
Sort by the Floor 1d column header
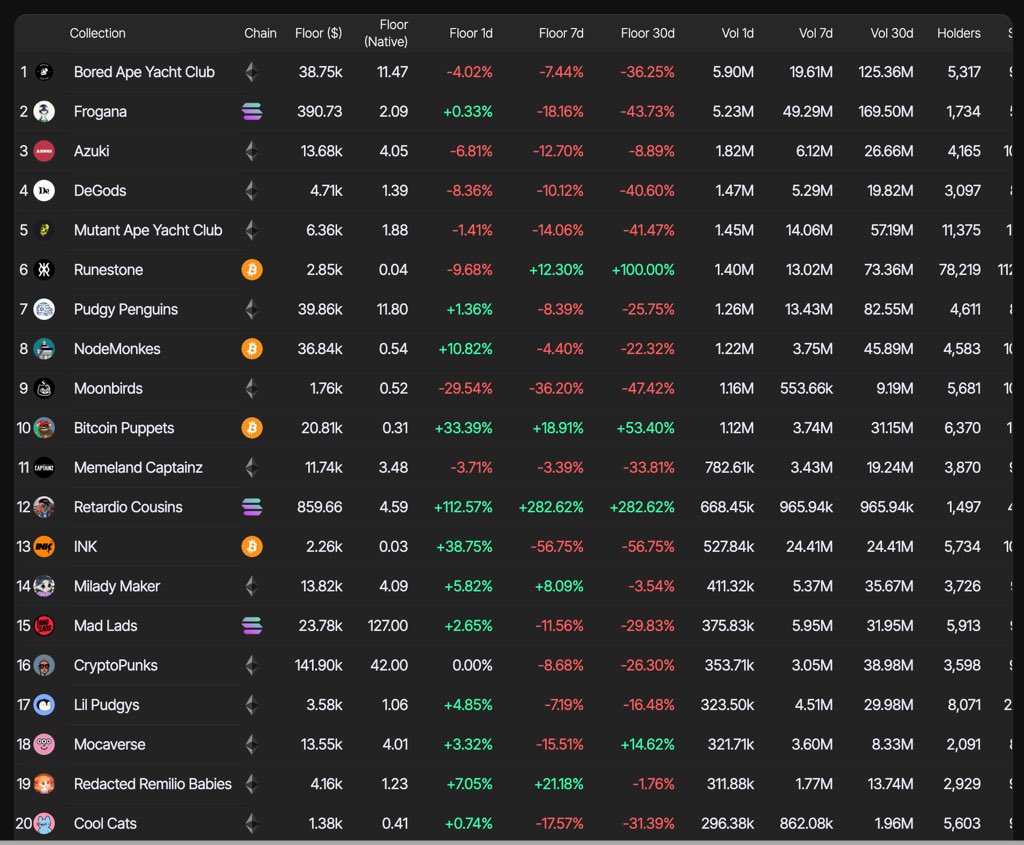pyautogui.click(x=471, y=33)
